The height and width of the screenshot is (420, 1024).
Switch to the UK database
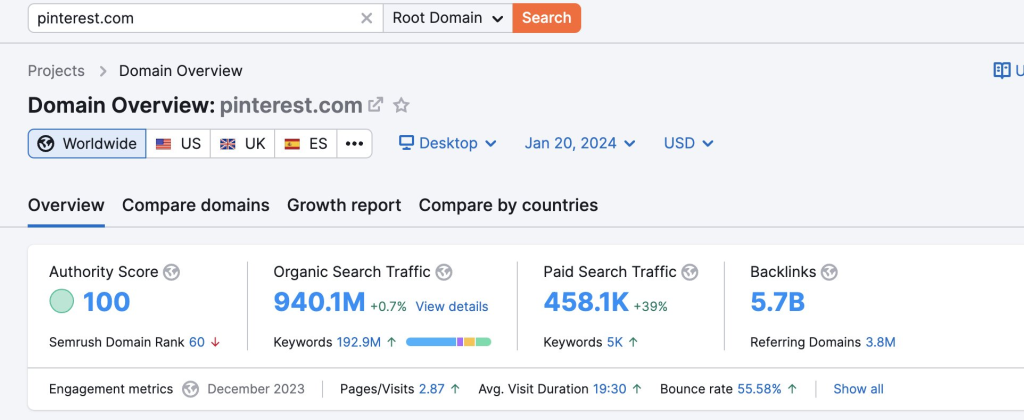[x=242, y=143]
